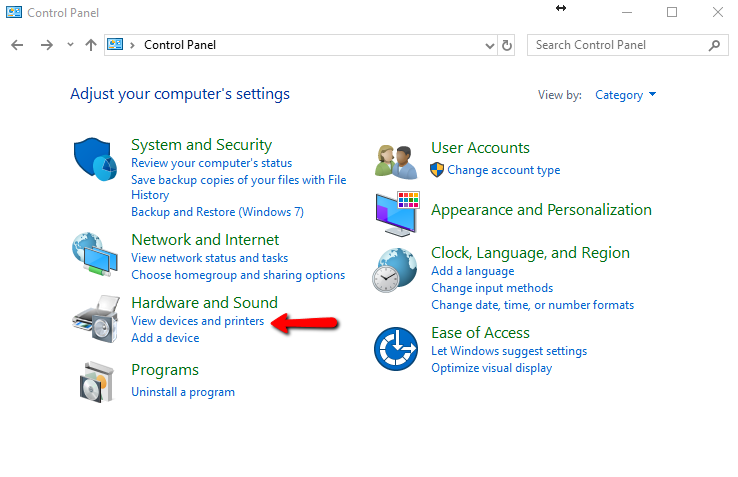738x477 pixels.
Task: Click the search magnifier icon
Action: coord(714,45)
